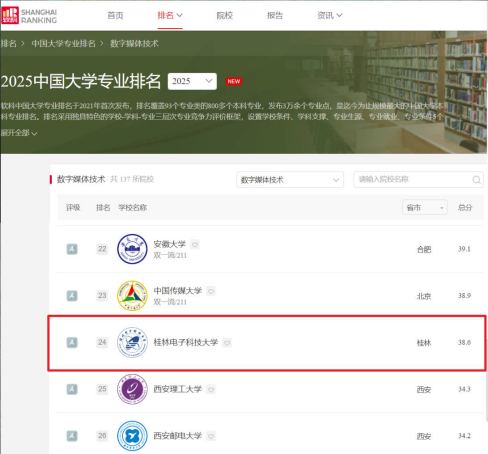Click rank number 22

pyautogui.click(x=102, y=249)
